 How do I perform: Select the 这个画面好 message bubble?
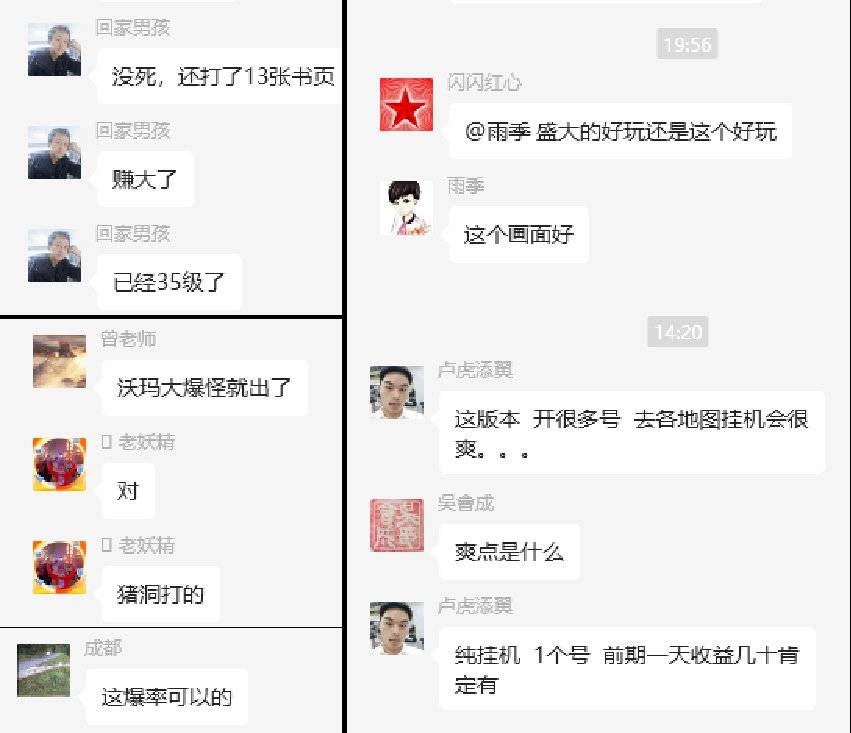click(519, 234)
